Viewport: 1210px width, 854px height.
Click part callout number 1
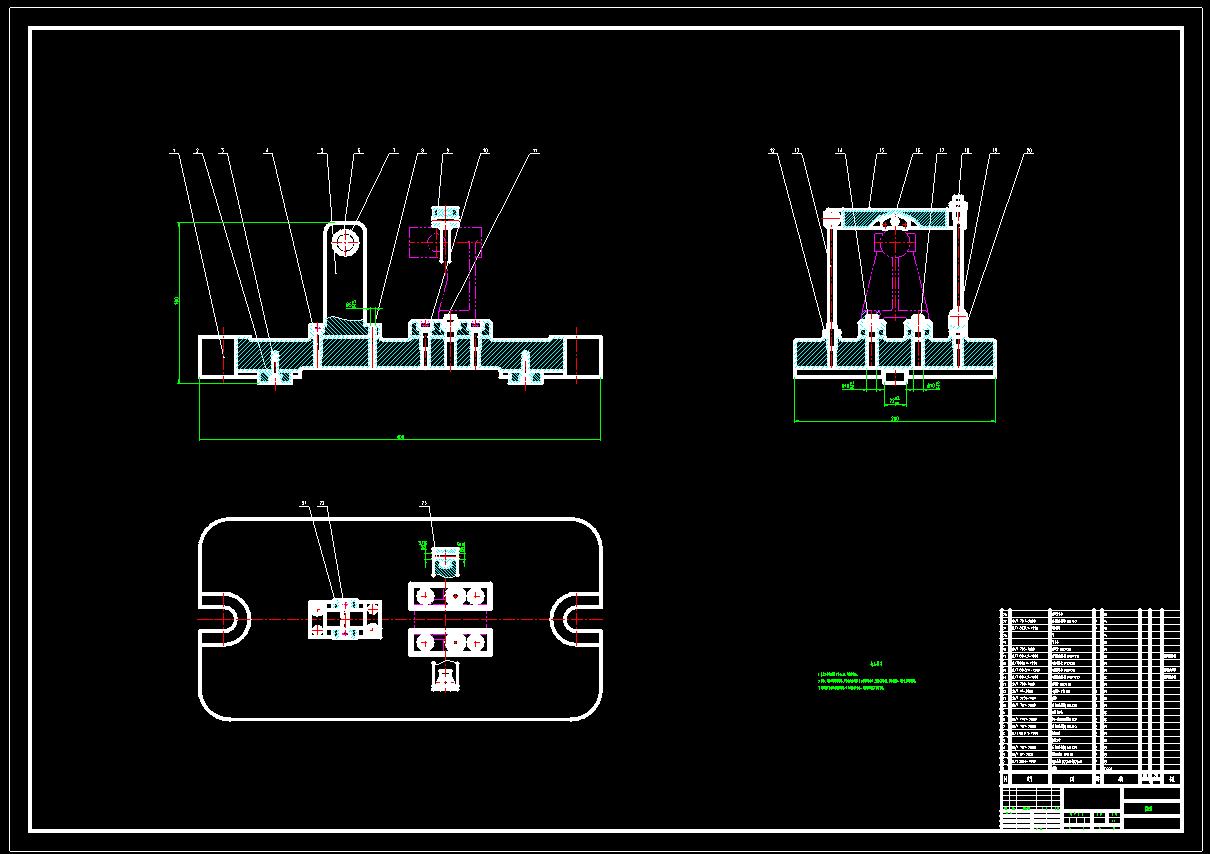(x=174, y=151)
